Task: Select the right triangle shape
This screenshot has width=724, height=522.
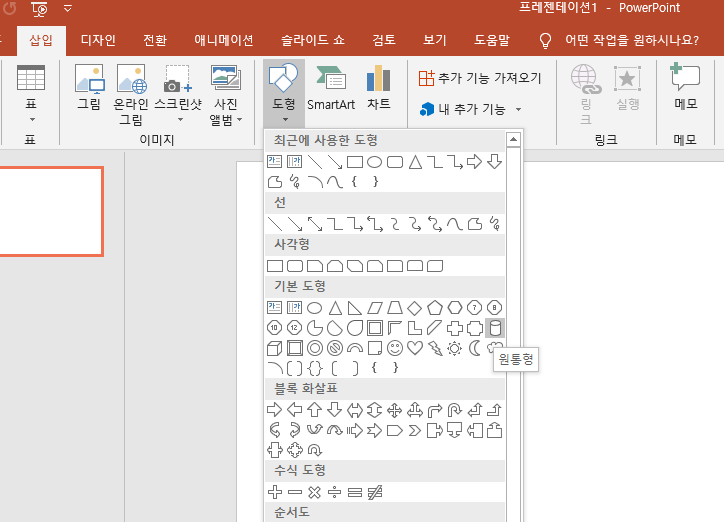Action: pyautogui.click(x=355, y=308)
